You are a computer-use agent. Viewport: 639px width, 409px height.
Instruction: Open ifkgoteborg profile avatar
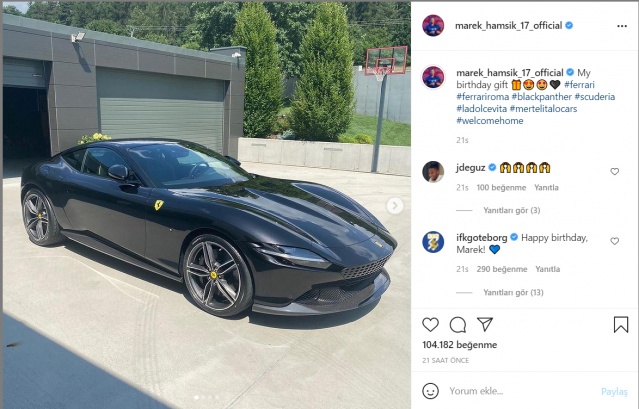433,242
